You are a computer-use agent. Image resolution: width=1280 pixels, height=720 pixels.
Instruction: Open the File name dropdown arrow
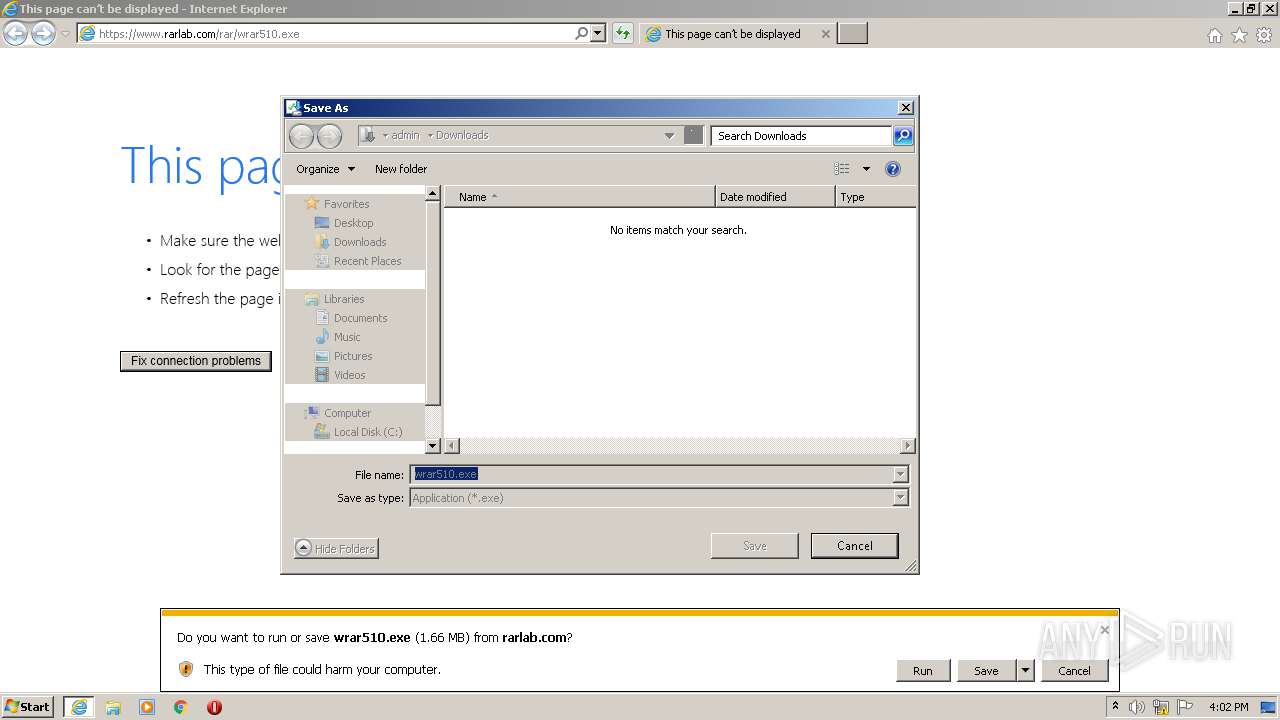coord(900,475)
